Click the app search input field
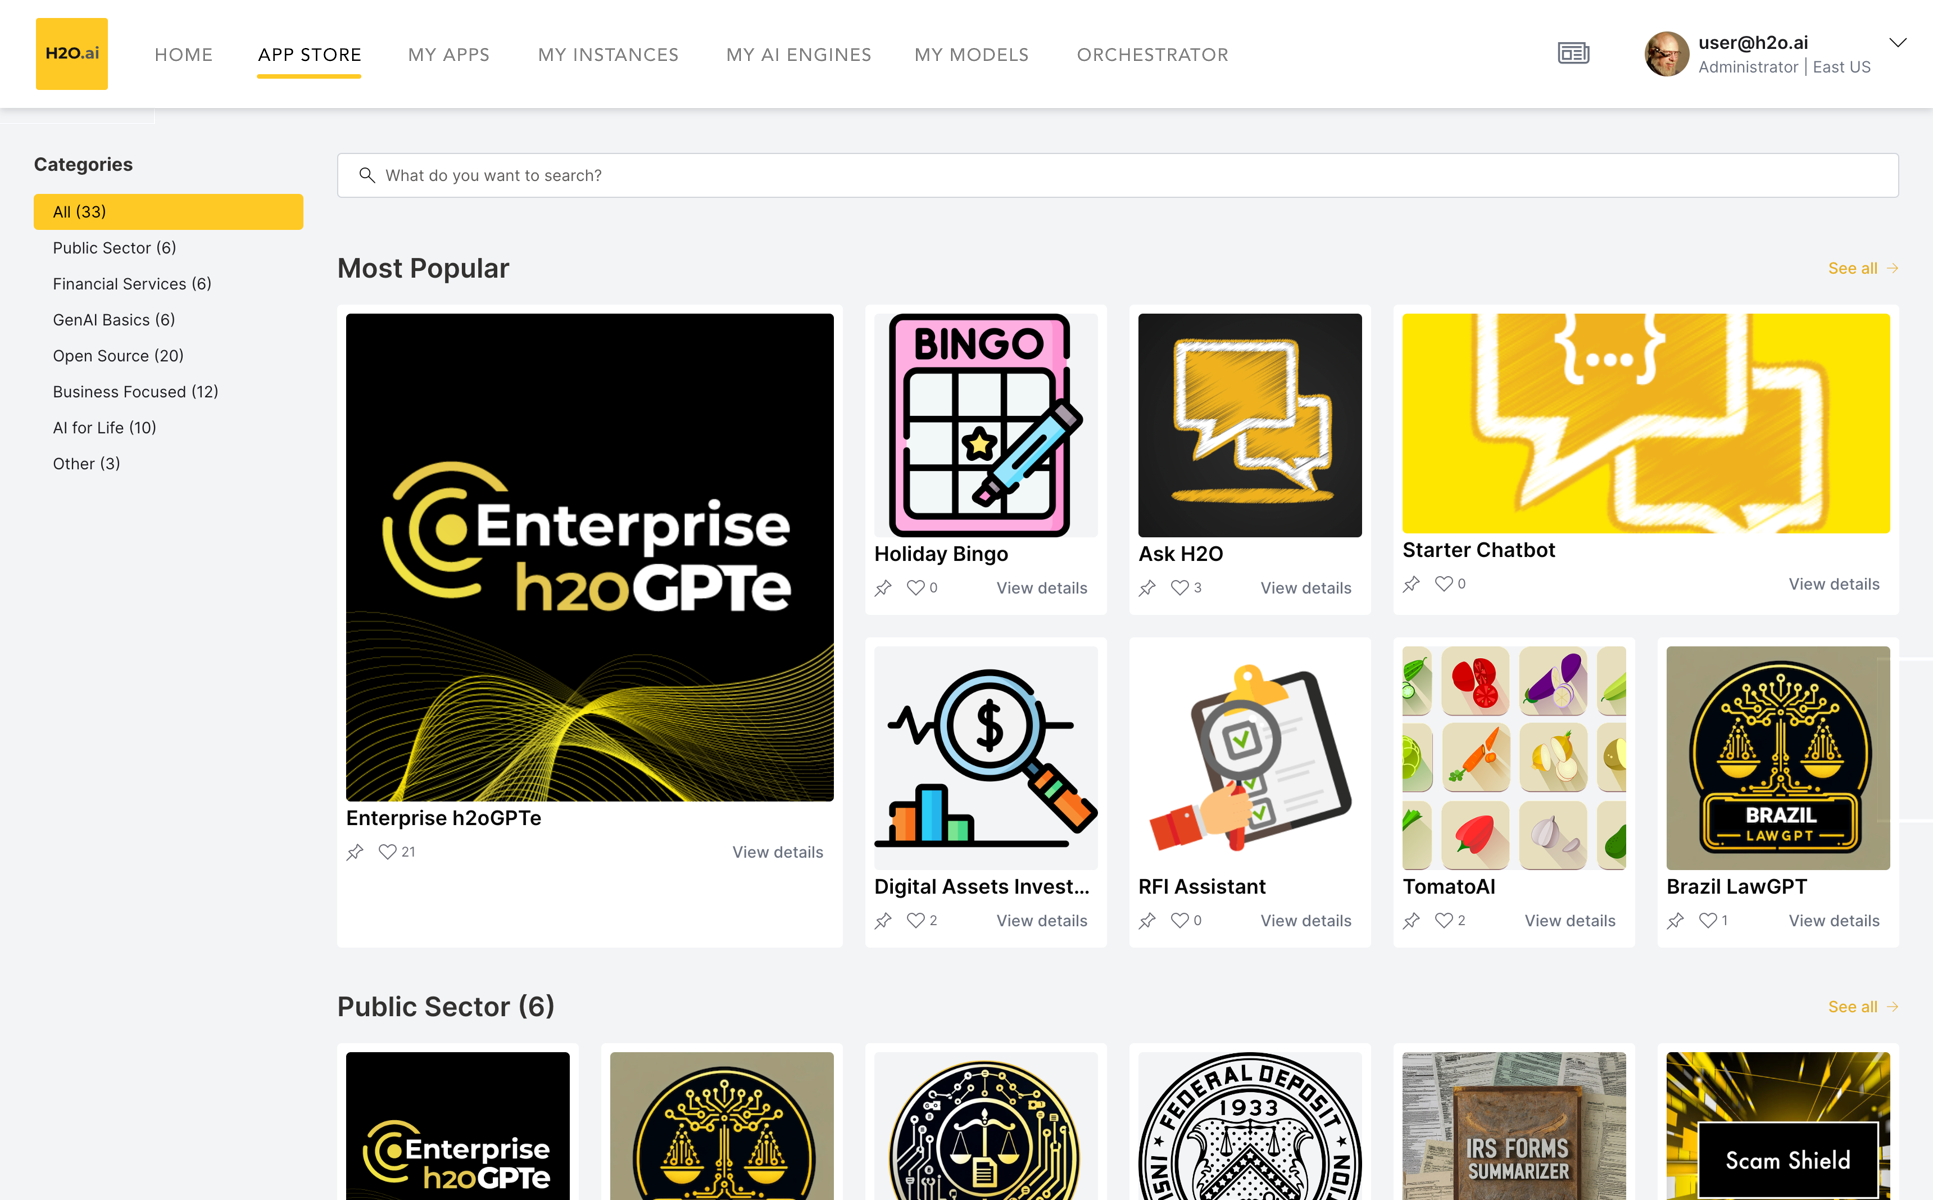The image size is (1933, 1200). (1117, 175)
